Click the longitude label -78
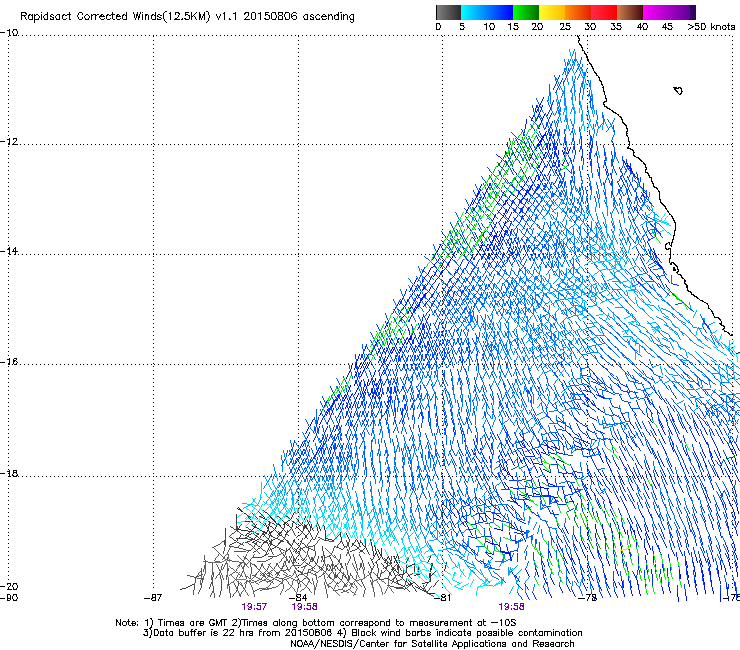This screenshot has height=650, width=740. [x=588, y=598]
